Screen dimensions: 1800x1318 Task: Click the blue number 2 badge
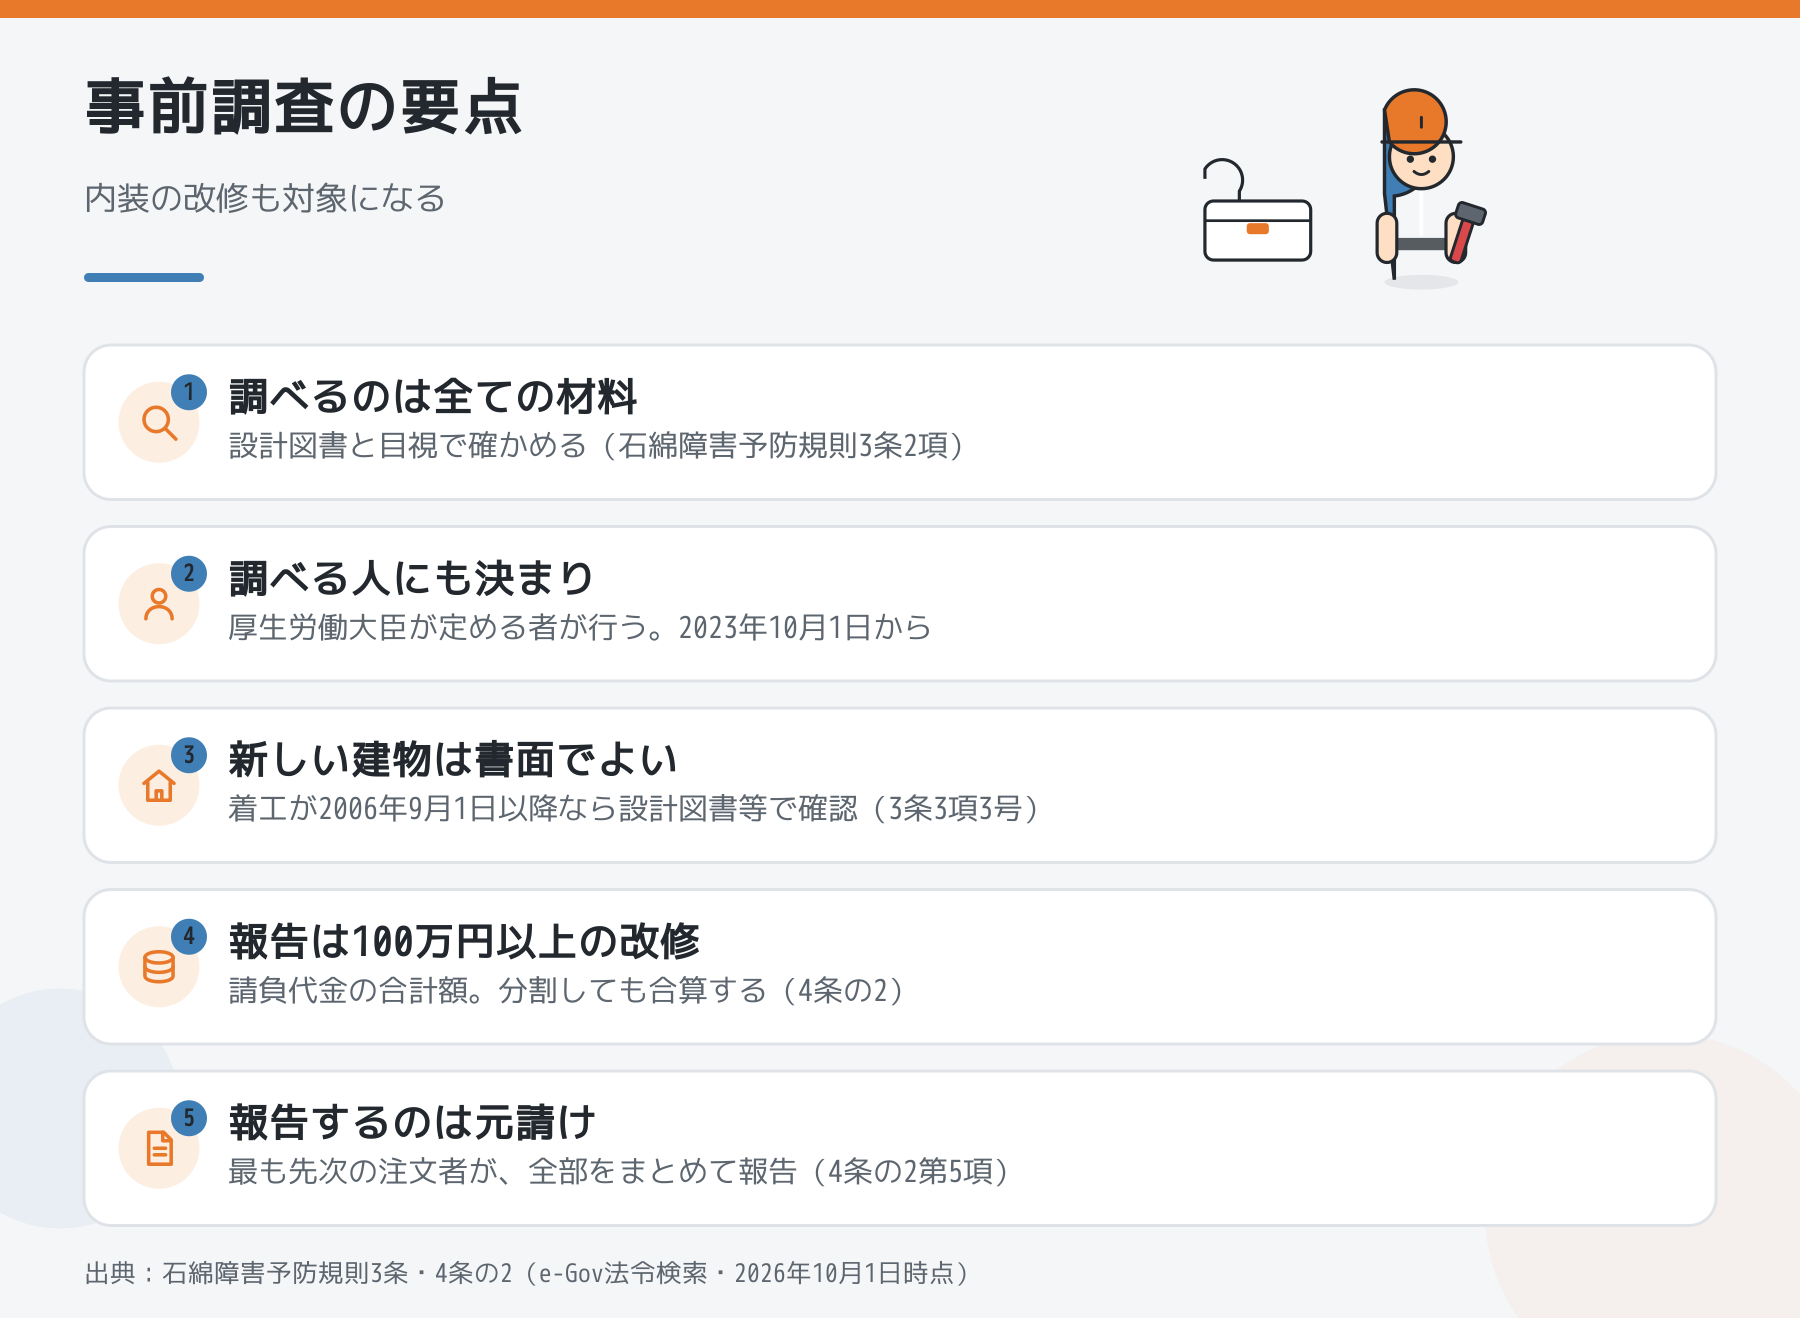tap(189, 574)
